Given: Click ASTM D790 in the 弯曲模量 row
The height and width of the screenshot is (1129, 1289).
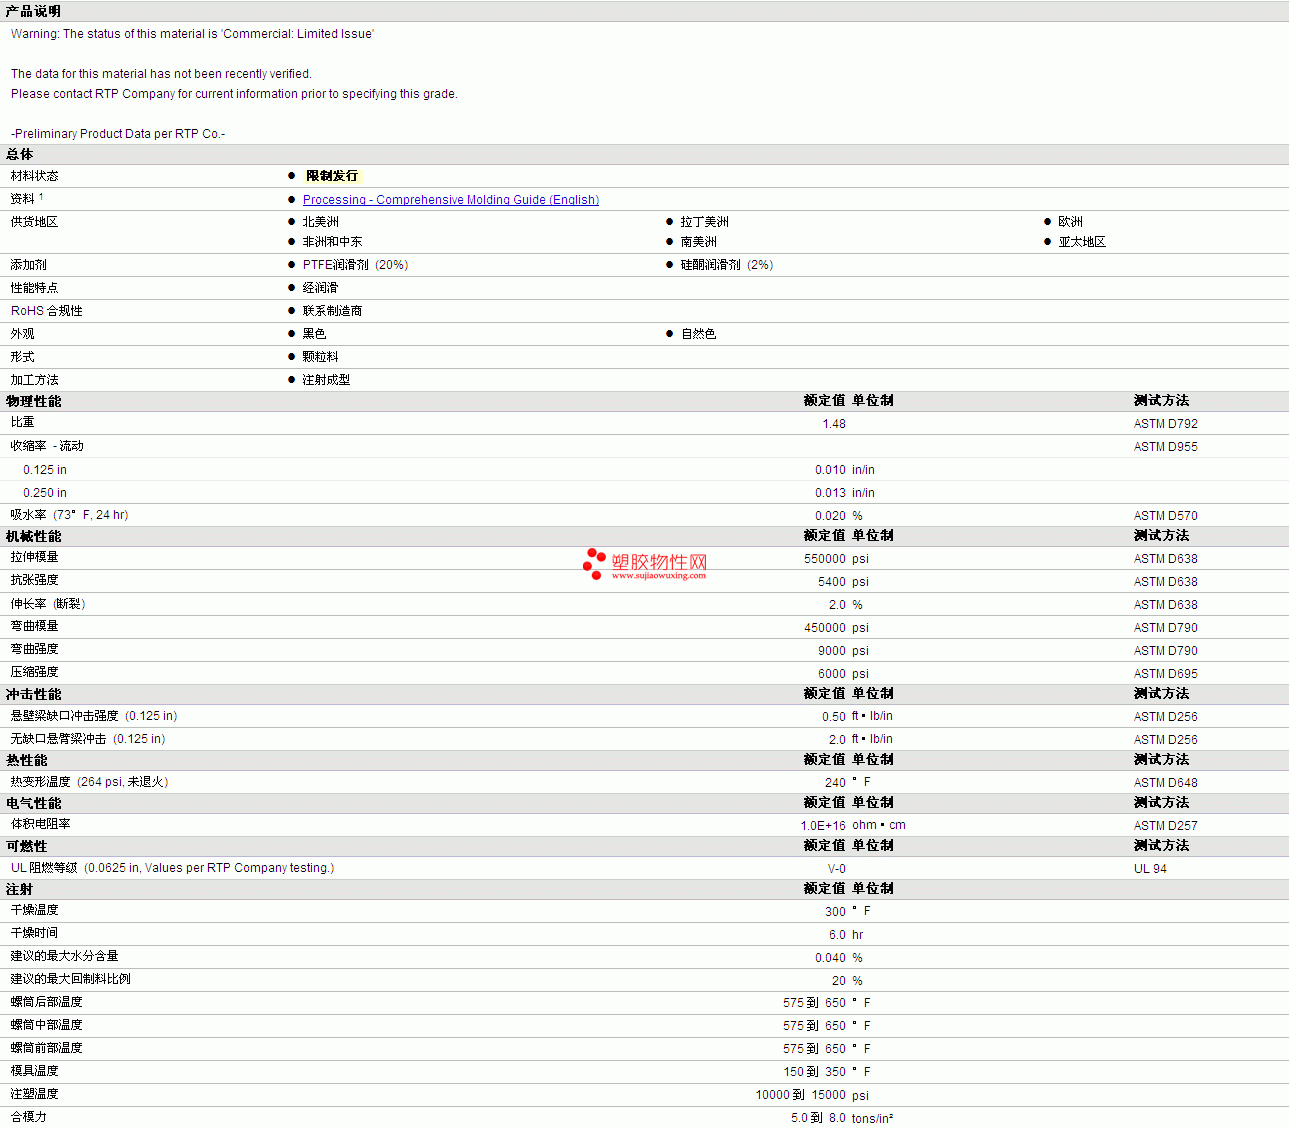Looking at the screenshot, I should [1166, 628].
